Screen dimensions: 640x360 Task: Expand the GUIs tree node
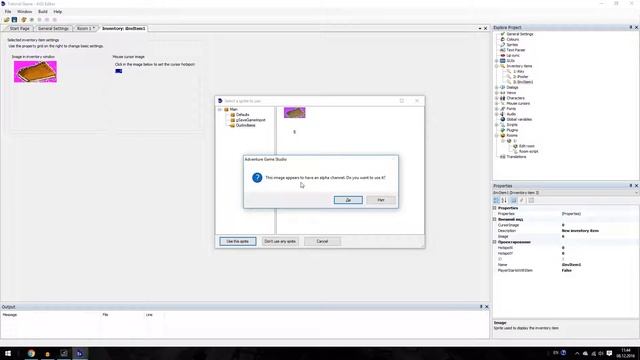[497, 60]
